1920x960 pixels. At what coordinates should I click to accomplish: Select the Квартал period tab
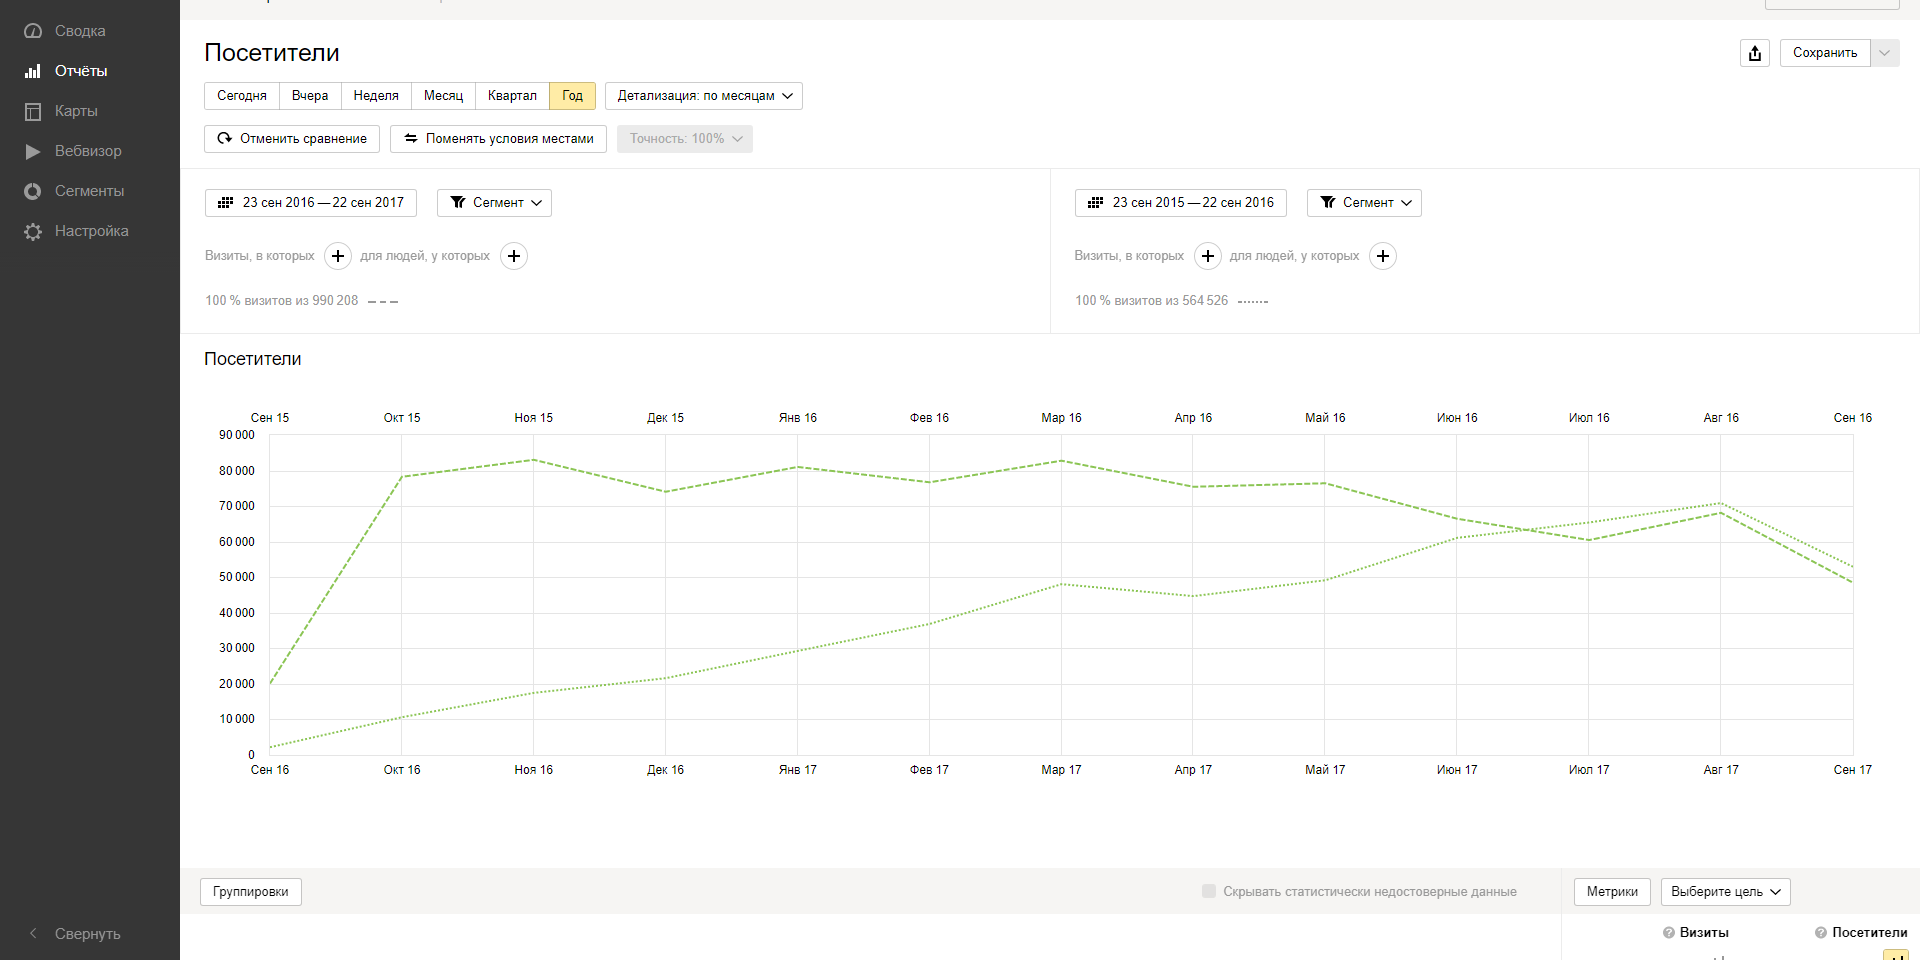pos(512,96)
